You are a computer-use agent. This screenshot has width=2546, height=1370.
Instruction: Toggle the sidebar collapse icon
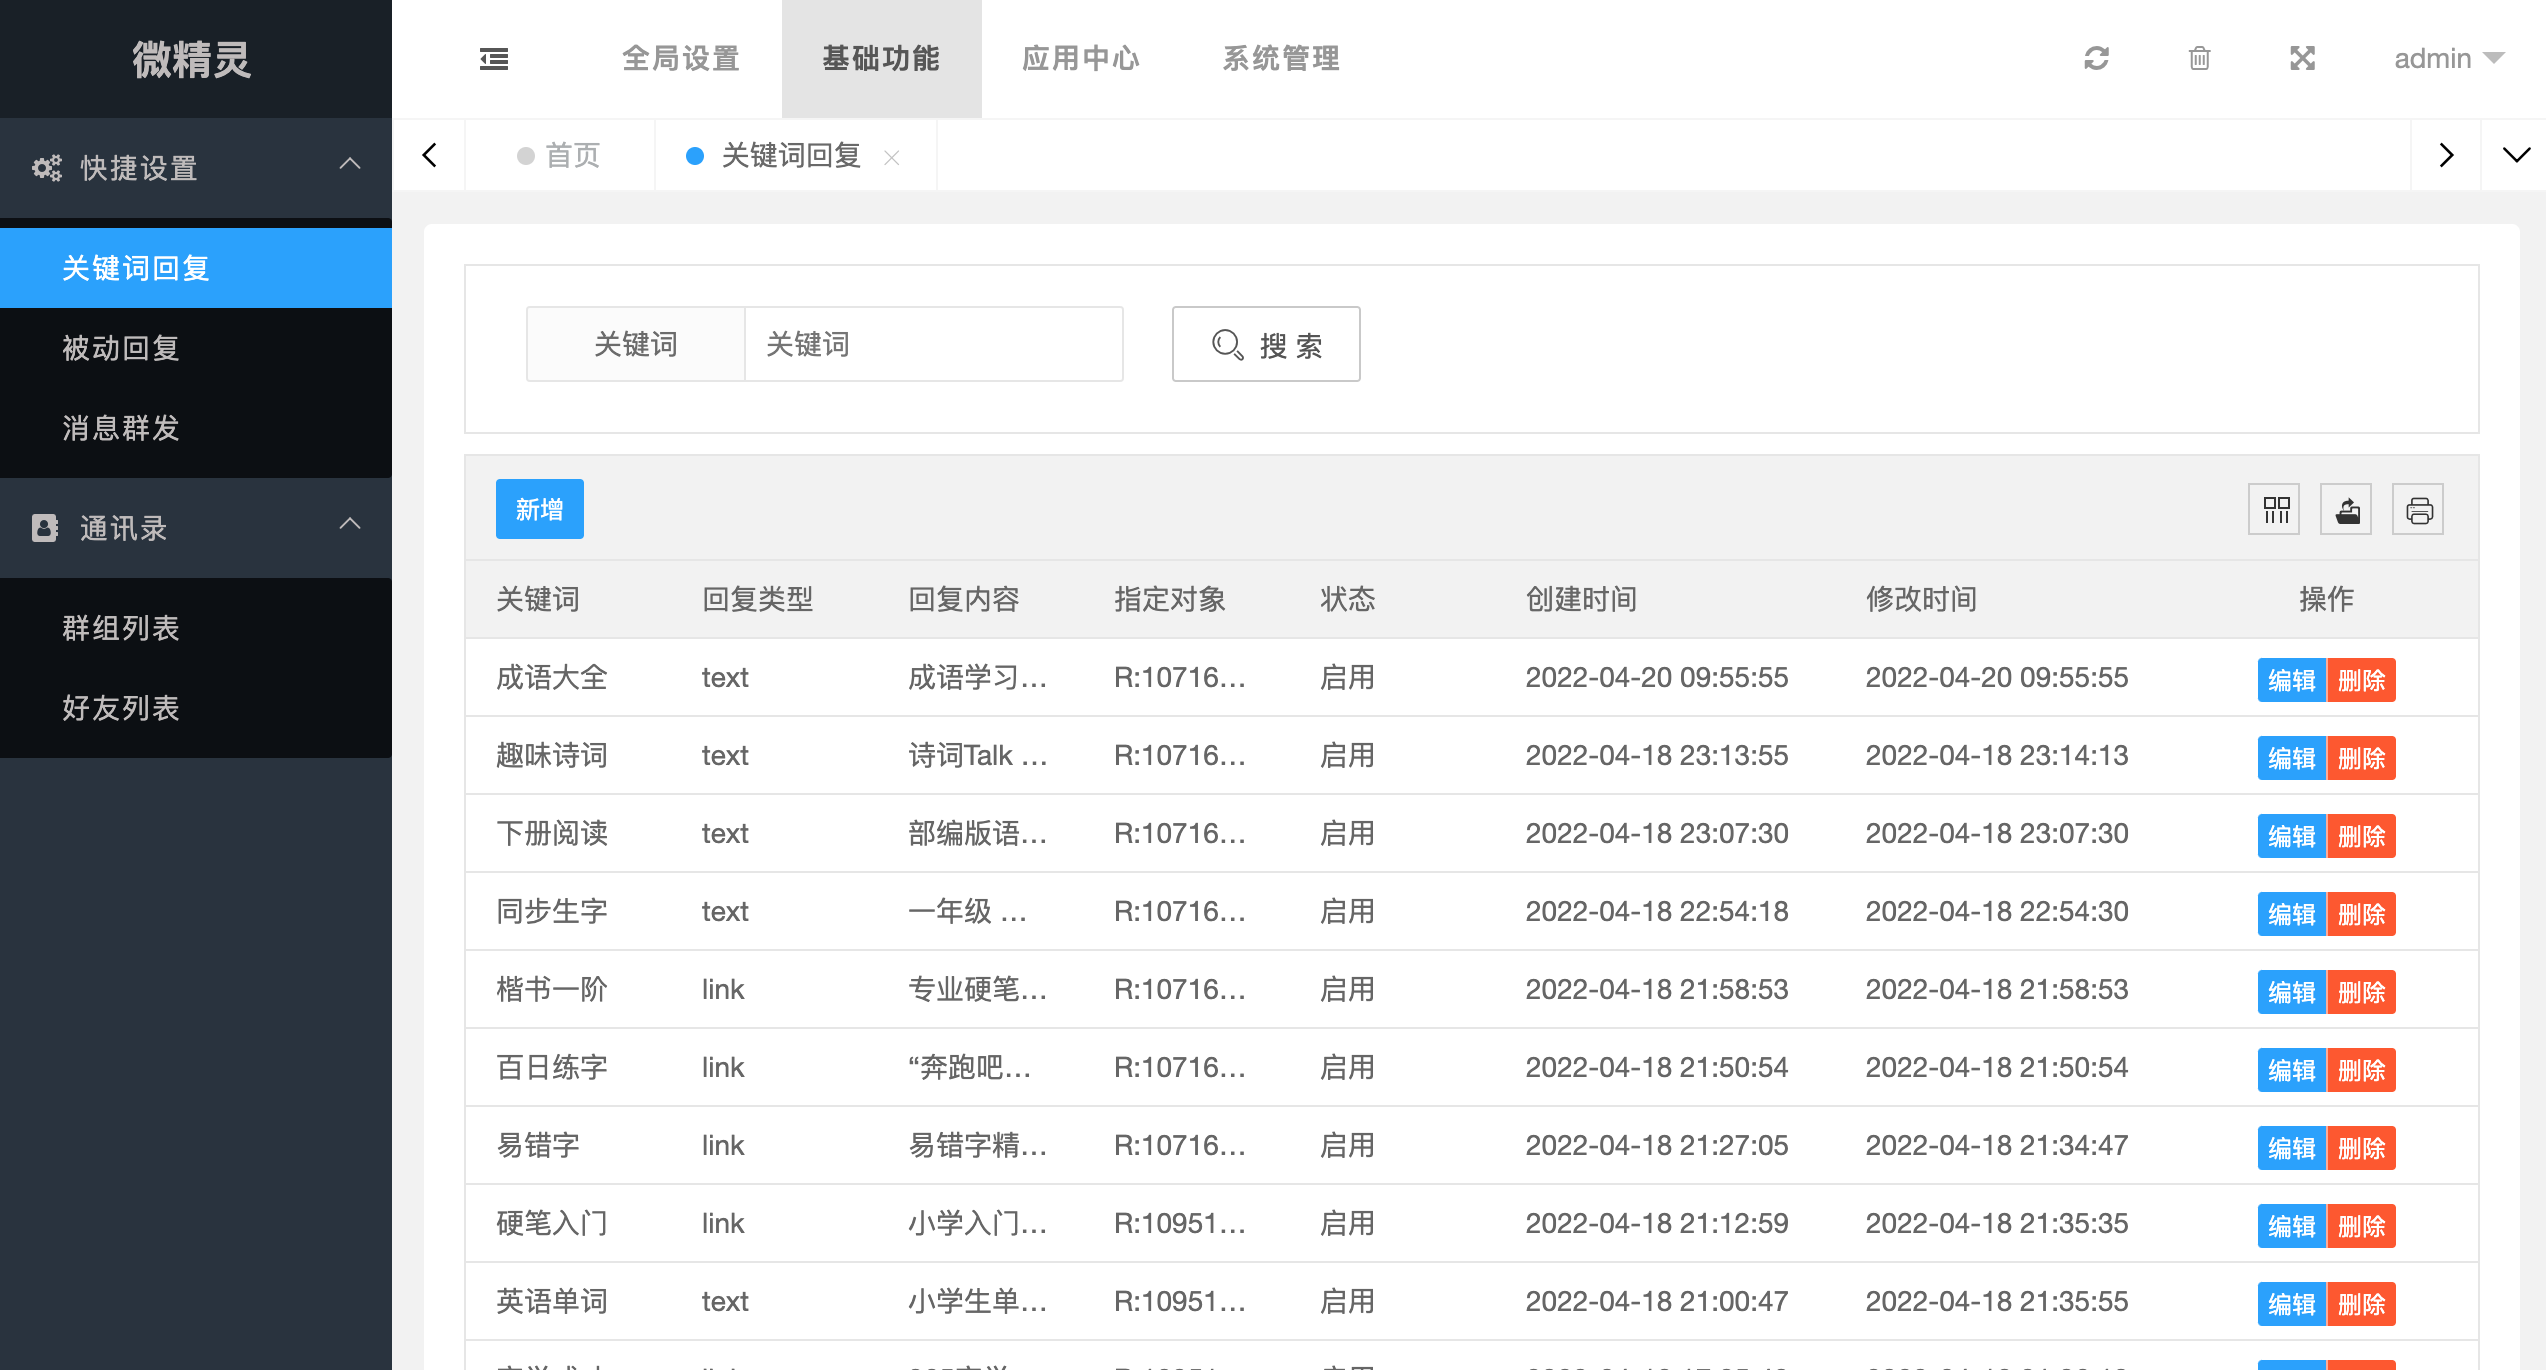click(494, 59)
